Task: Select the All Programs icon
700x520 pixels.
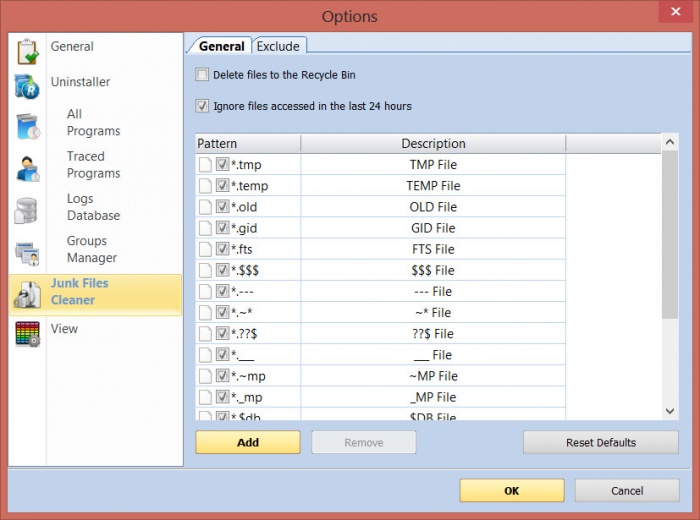Action: [27, 126]
